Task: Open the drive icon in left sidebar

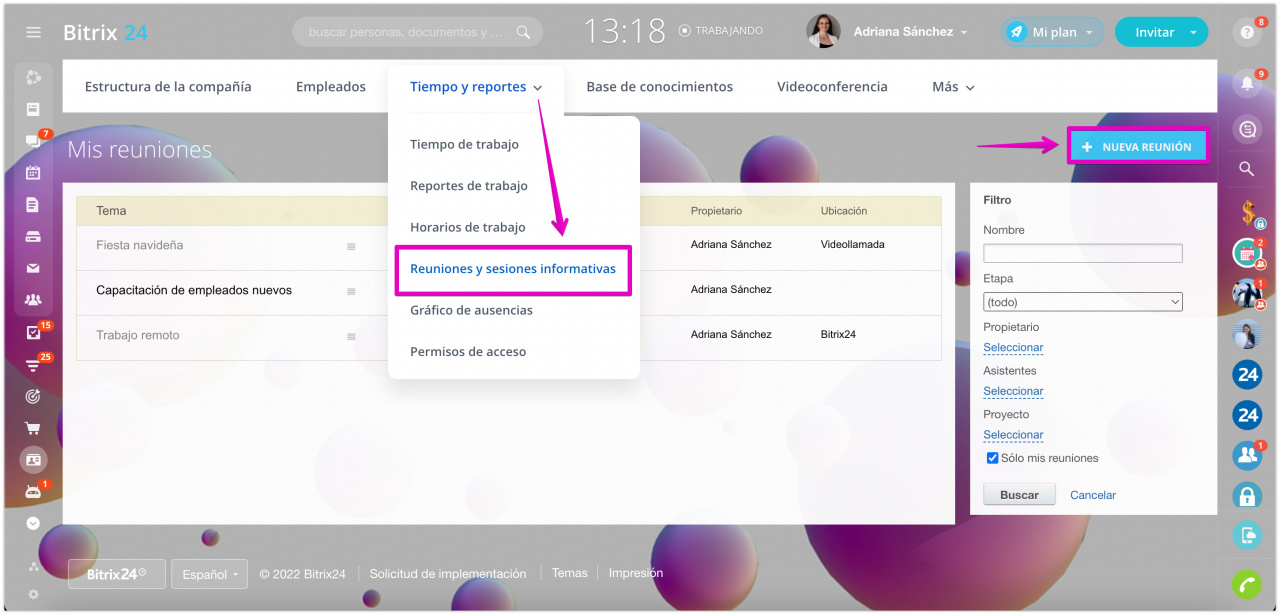Action: click(x=33, y=237)
